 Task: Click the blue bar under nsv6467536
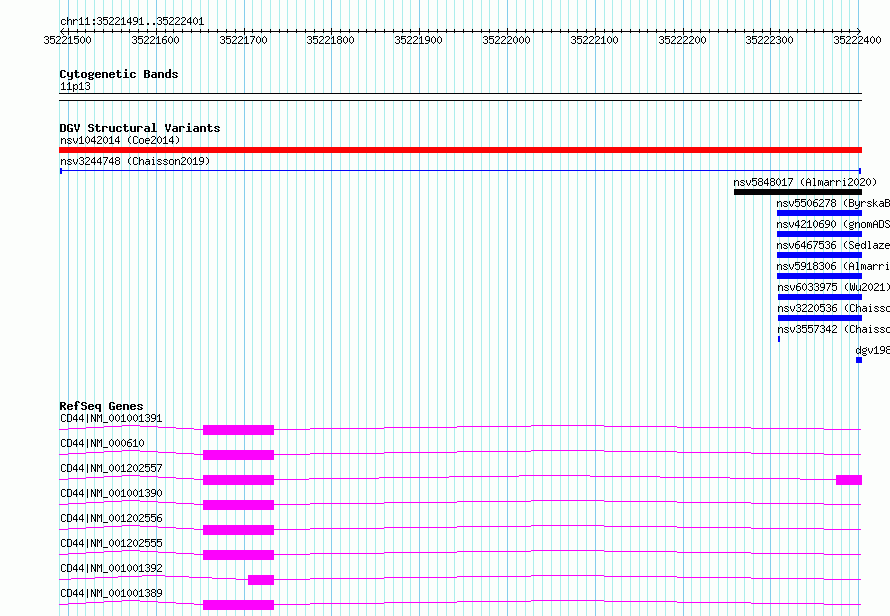point(820,255)
